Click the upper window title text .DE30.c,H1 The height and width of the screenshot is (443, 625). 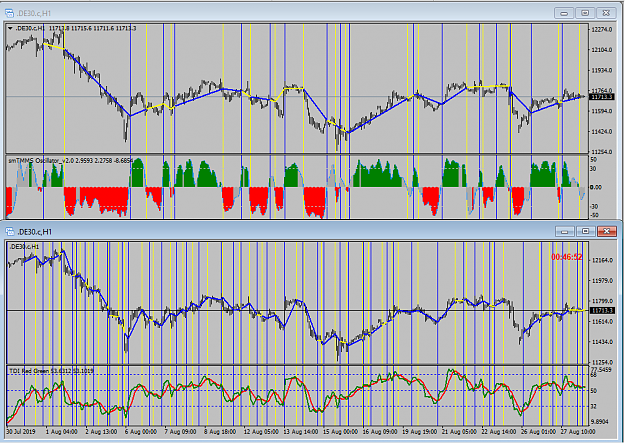(x=34, y=14)
